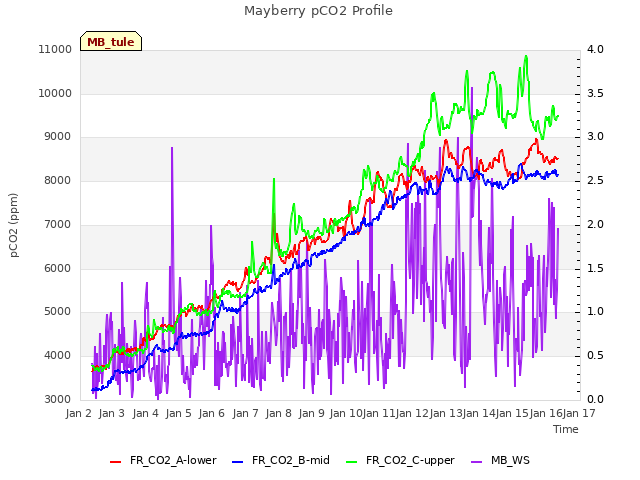This screenshot has height=480, width=640.
Task: Click the 3.5 right axis tick label
Action: point(595,93)
